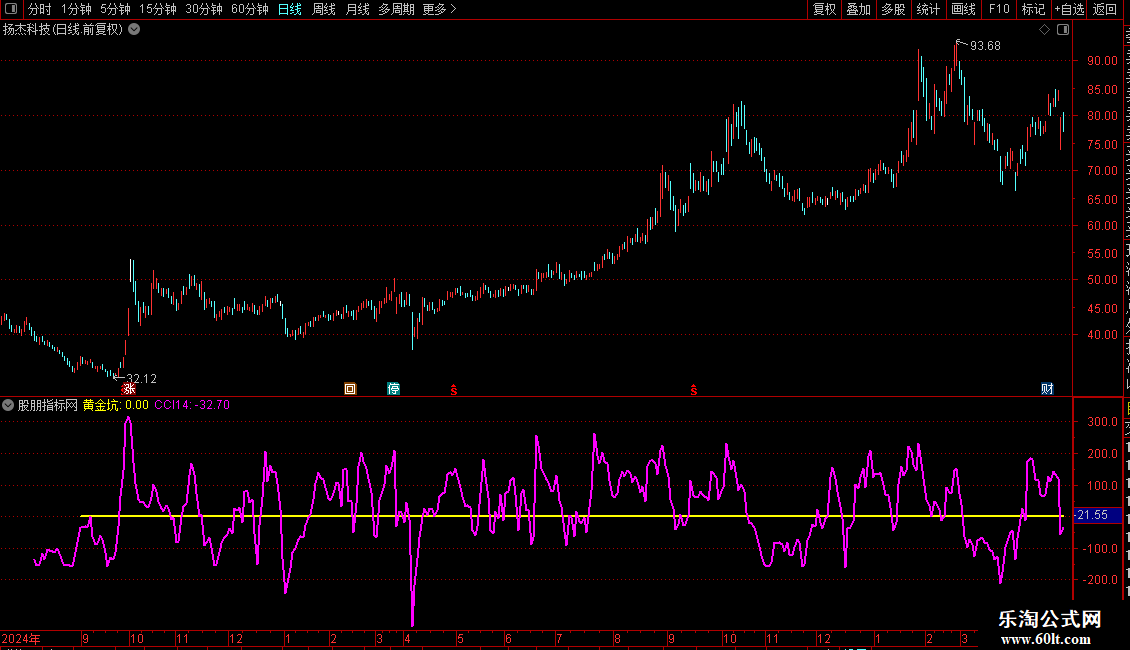Click the 90.00 price axis label
Screen dimensions: 1130x650
pos(1103,61)
